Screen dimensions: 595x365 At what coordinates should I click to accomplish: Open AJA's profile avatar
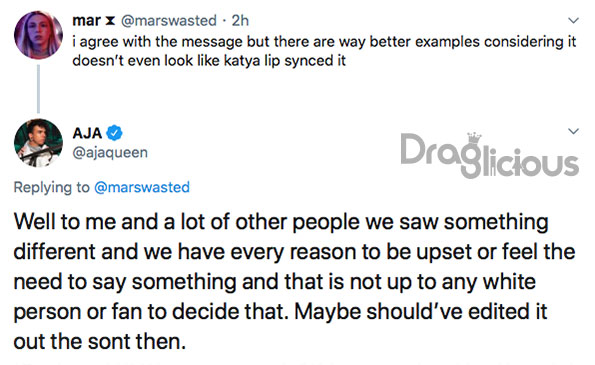pos(38,143)
